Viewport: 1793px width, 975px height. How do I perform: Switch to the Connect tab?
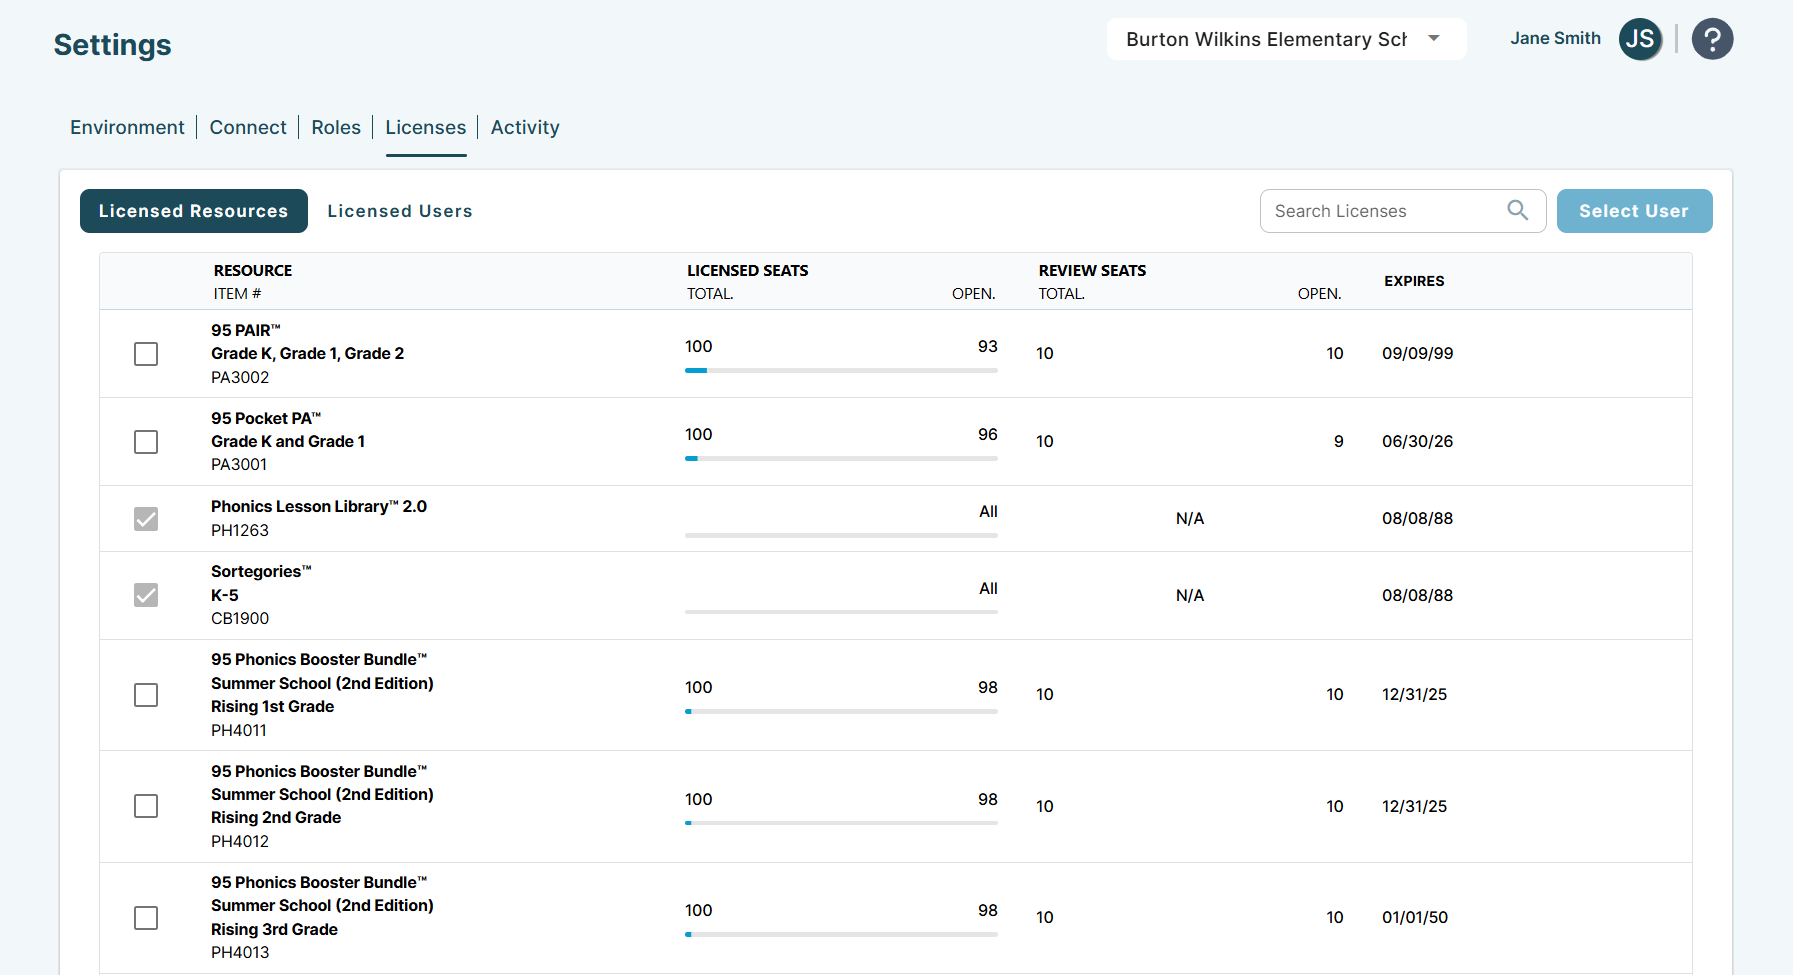click(x=248, y=127)
